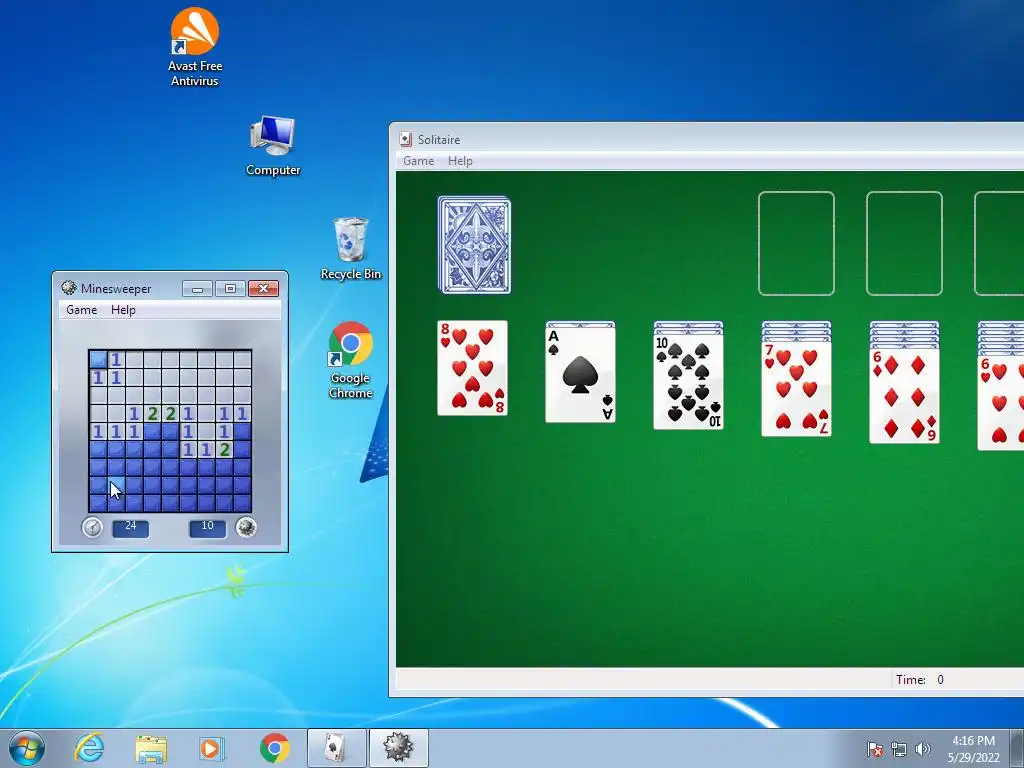This screenshot has width=1024, height=768.
Task: Open the Computer desktop icon
Action: (x=273, y=146)
